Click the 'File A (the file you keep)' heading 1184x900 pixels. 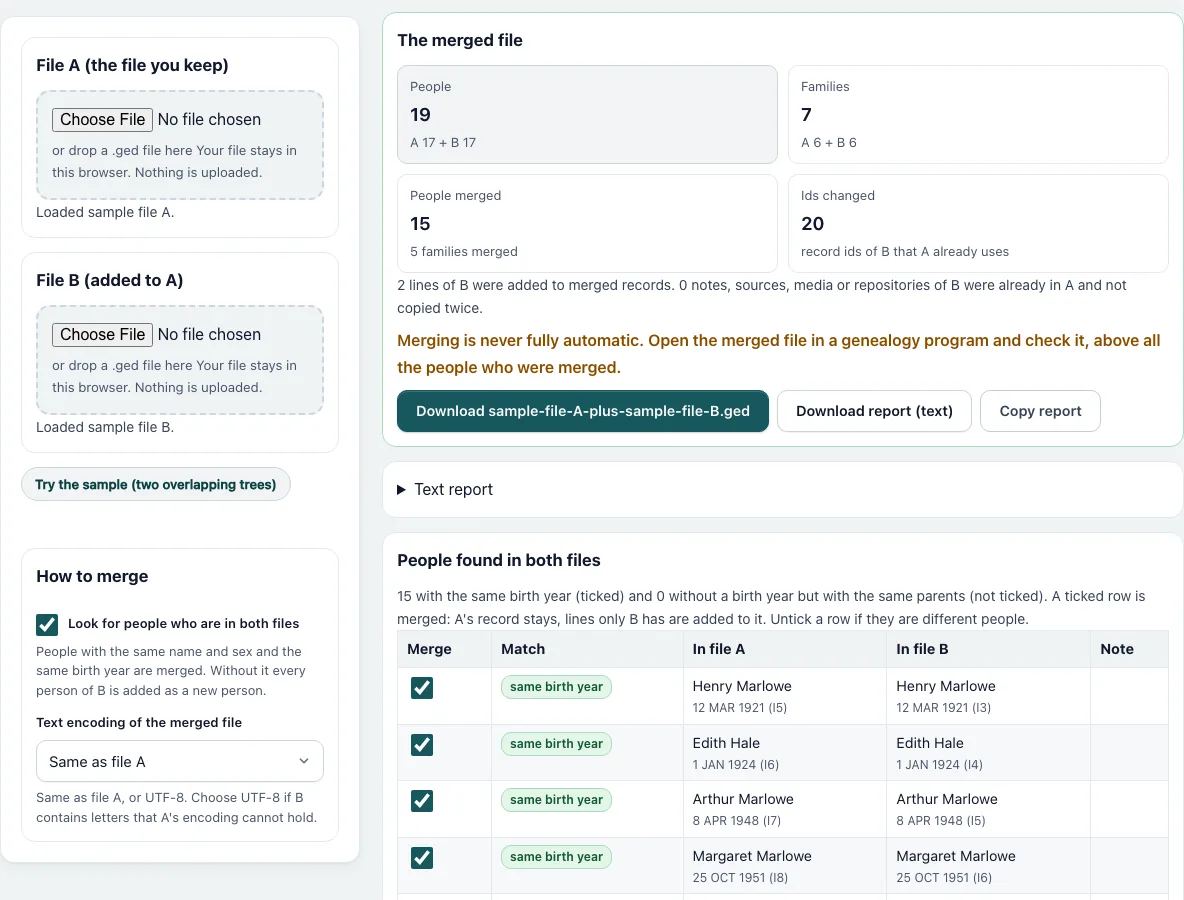(132, 66)
